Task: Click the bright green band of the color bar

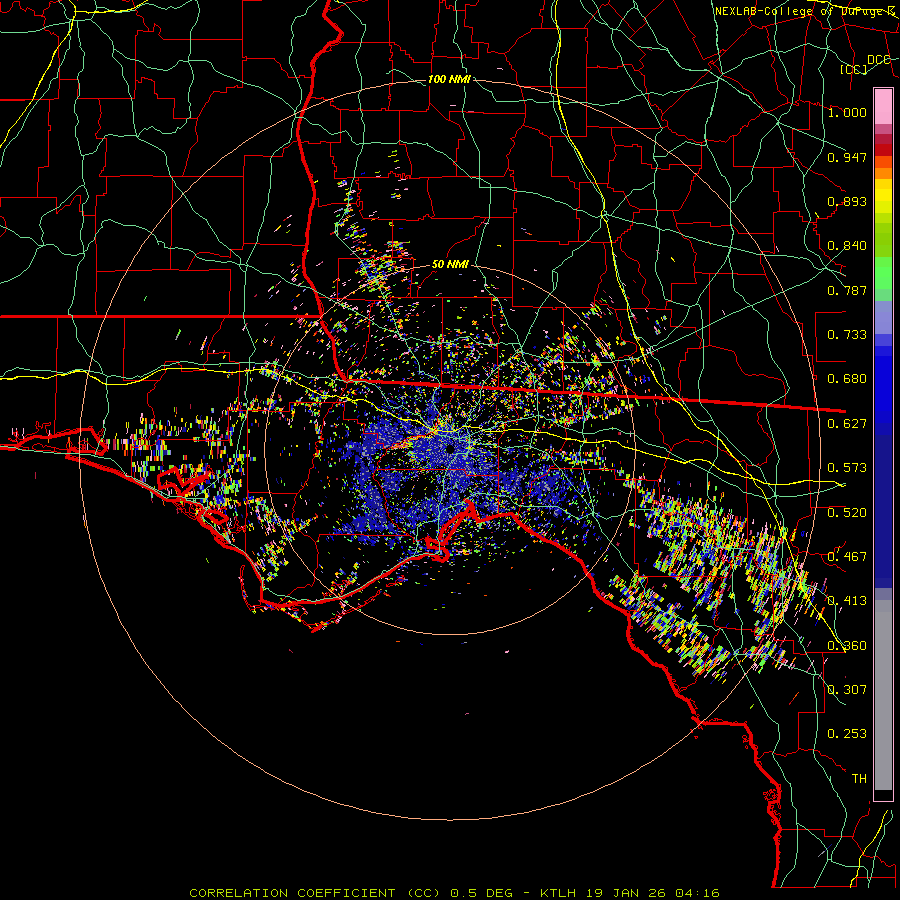Action: [x=883, y=273]
